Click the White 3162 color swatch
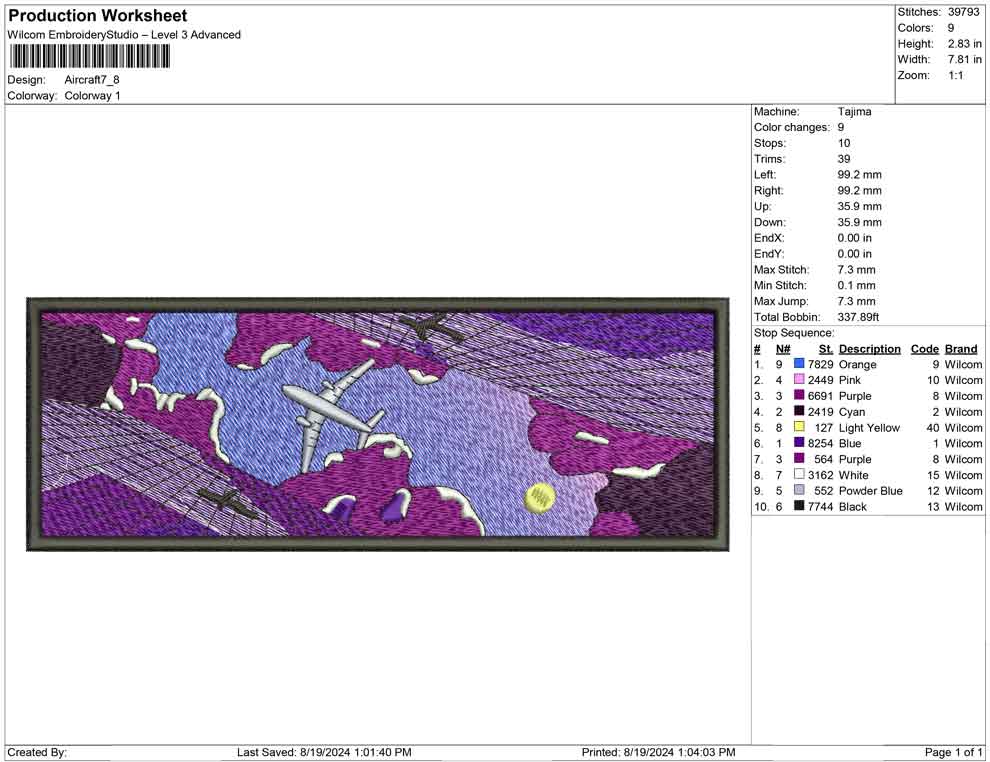This screenshot has height=762, width=990. coord(799,475)
